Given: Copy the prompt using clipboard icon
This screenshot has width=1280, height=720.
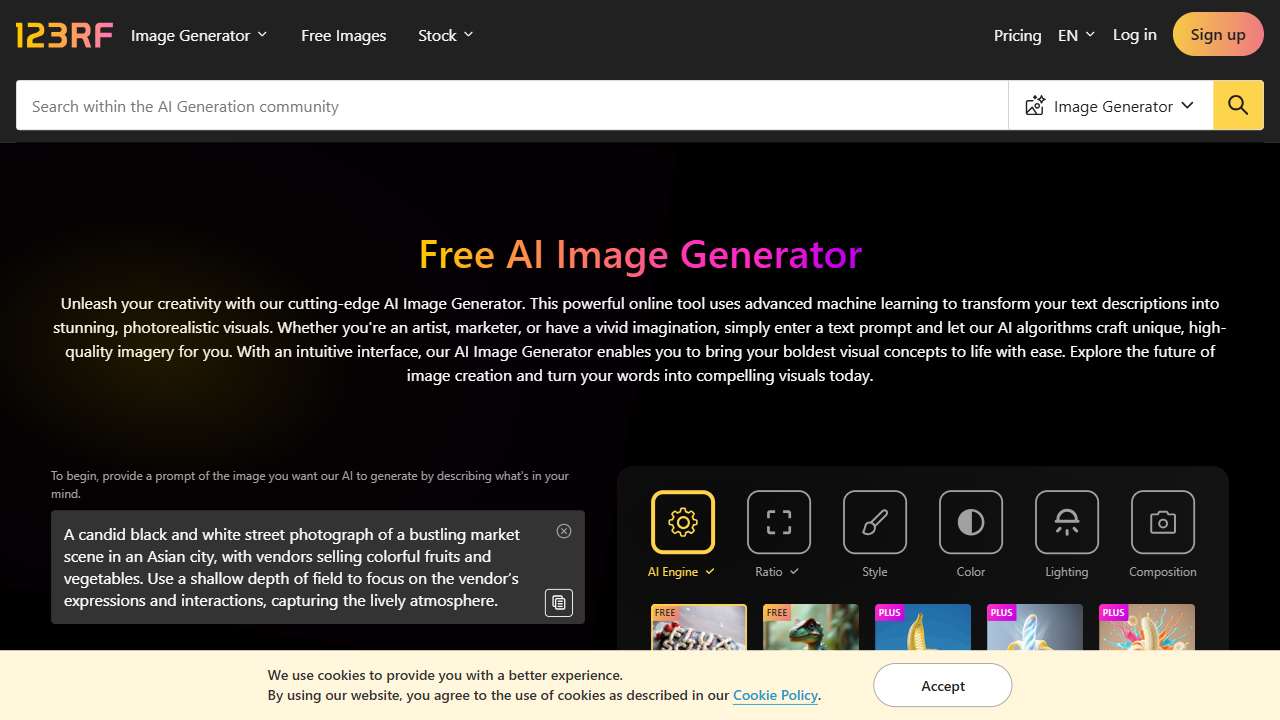Looking at the screenshot, I should [x=559, y=602].
